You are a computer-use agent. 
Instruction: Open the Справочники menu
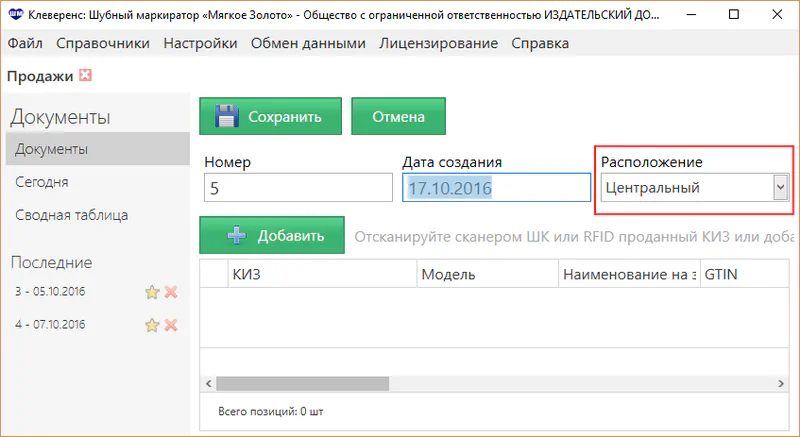pyautogui.click(x=103, y=43)
